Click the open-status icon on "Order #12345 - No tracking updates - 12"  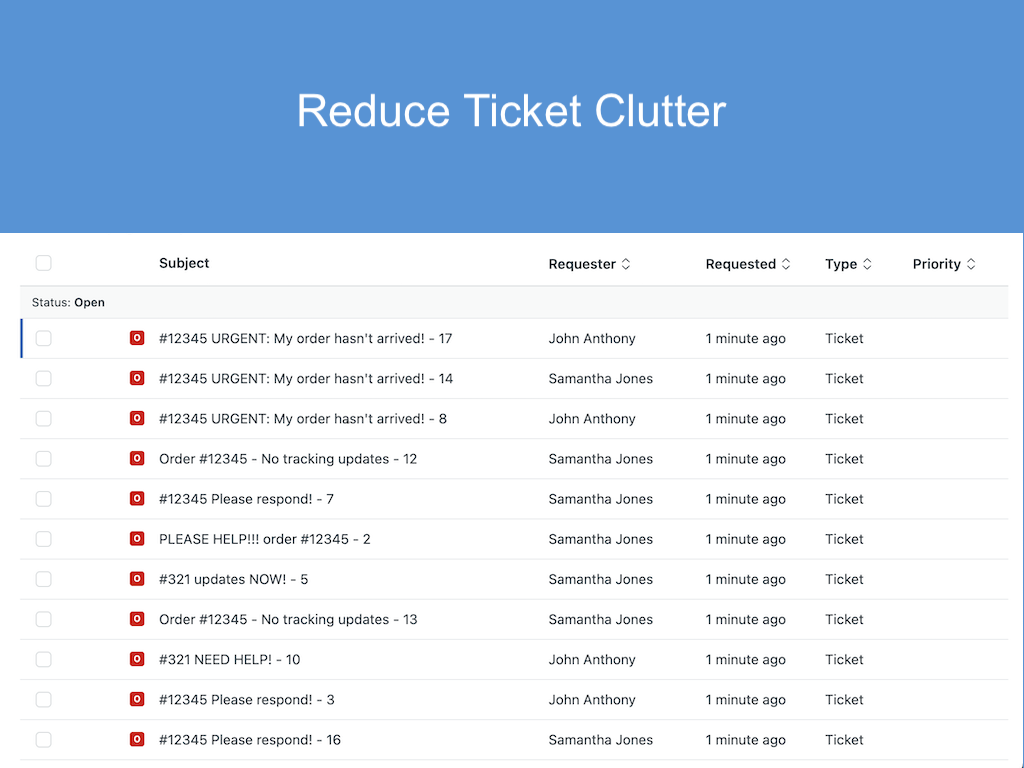(137, 459)
